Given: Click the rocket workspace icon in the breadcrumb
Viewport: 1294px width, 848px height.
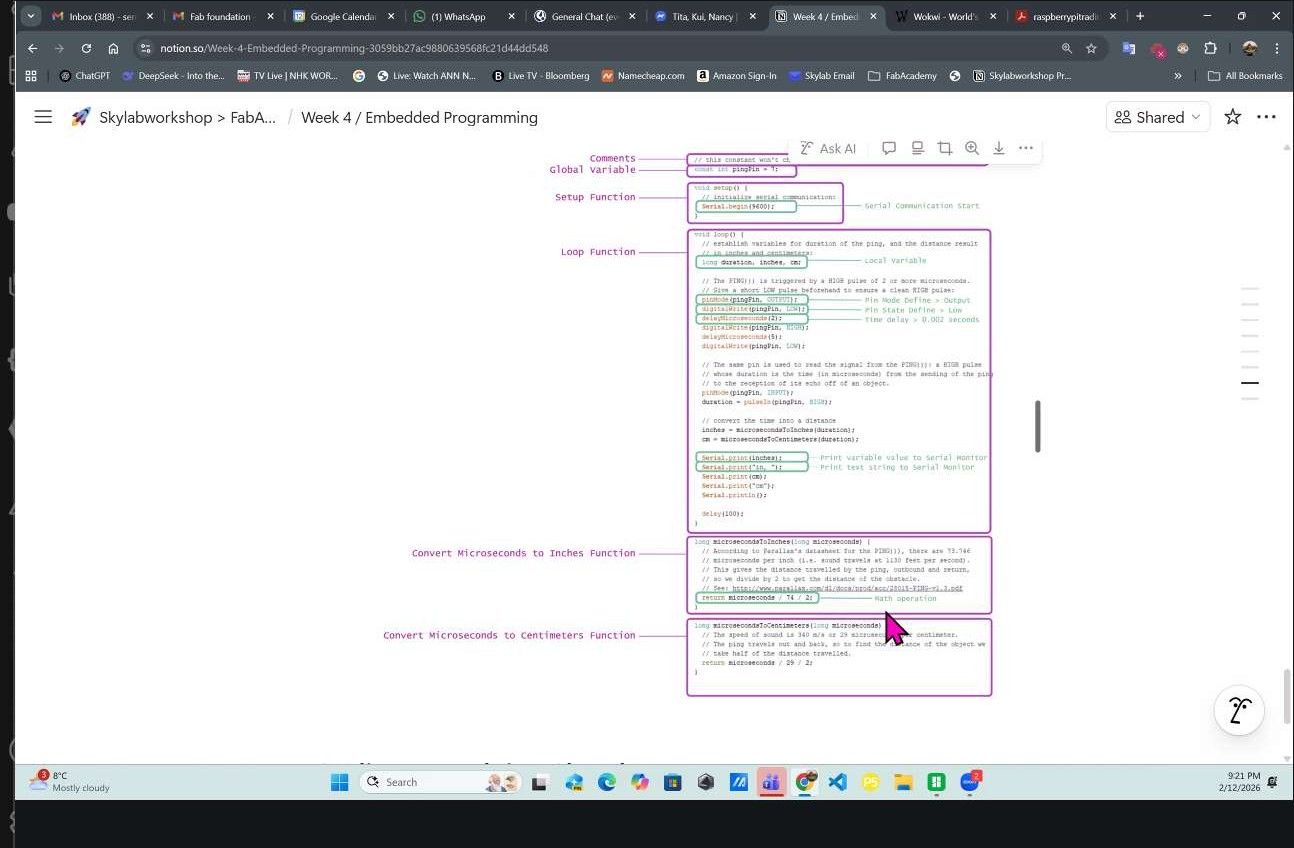Looking at the screenshot, I should (x=80, y=117).
